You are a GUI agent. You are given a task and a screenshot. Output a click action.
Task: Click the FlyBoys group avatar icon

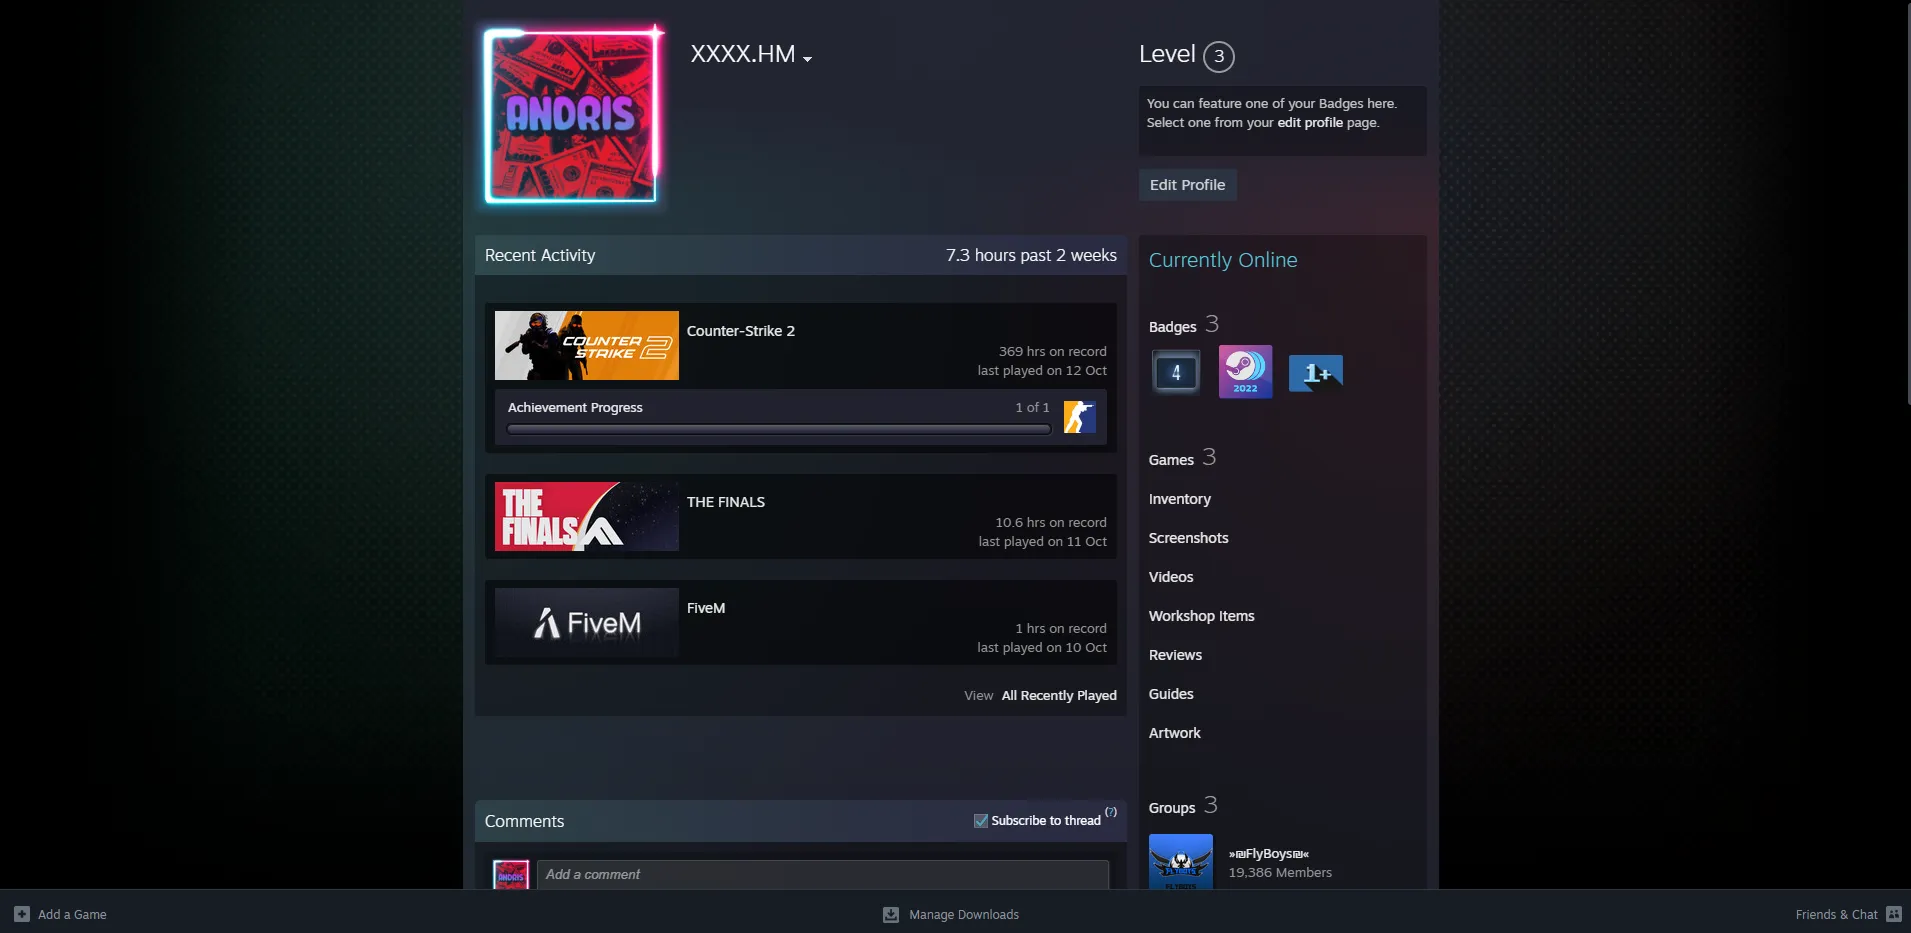(x=1181, y=862)
